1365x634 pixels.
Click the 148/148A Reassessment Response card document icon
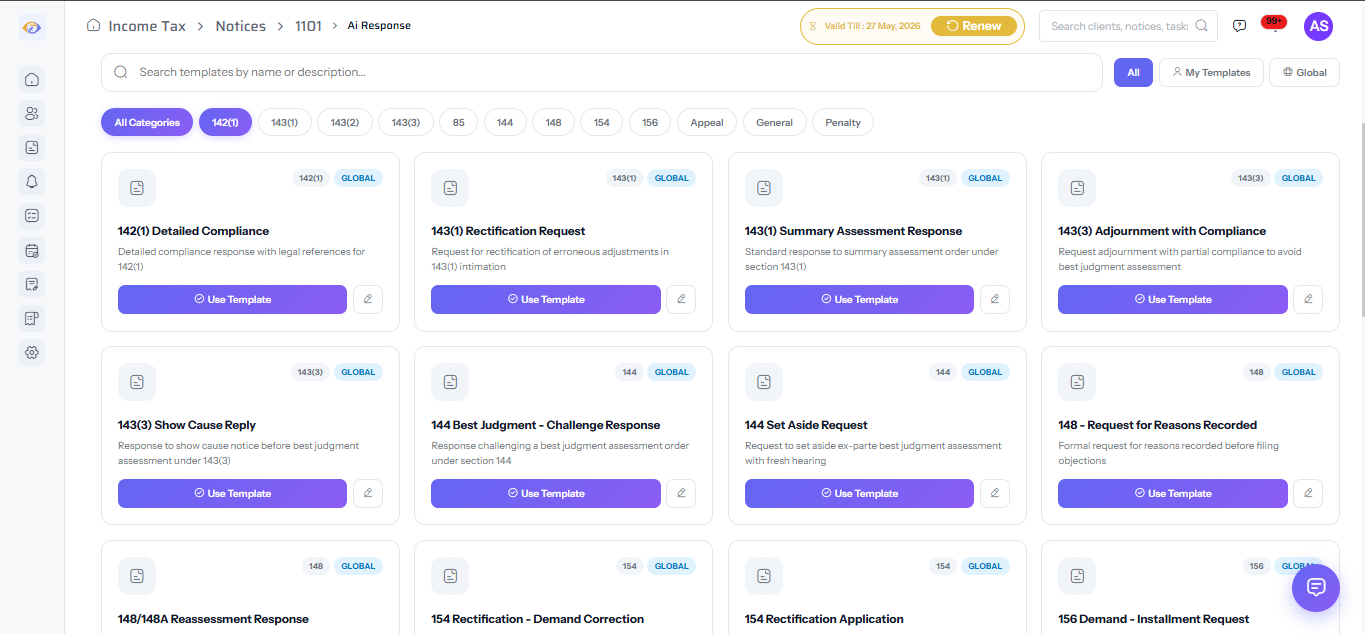[x=137, y=576]
